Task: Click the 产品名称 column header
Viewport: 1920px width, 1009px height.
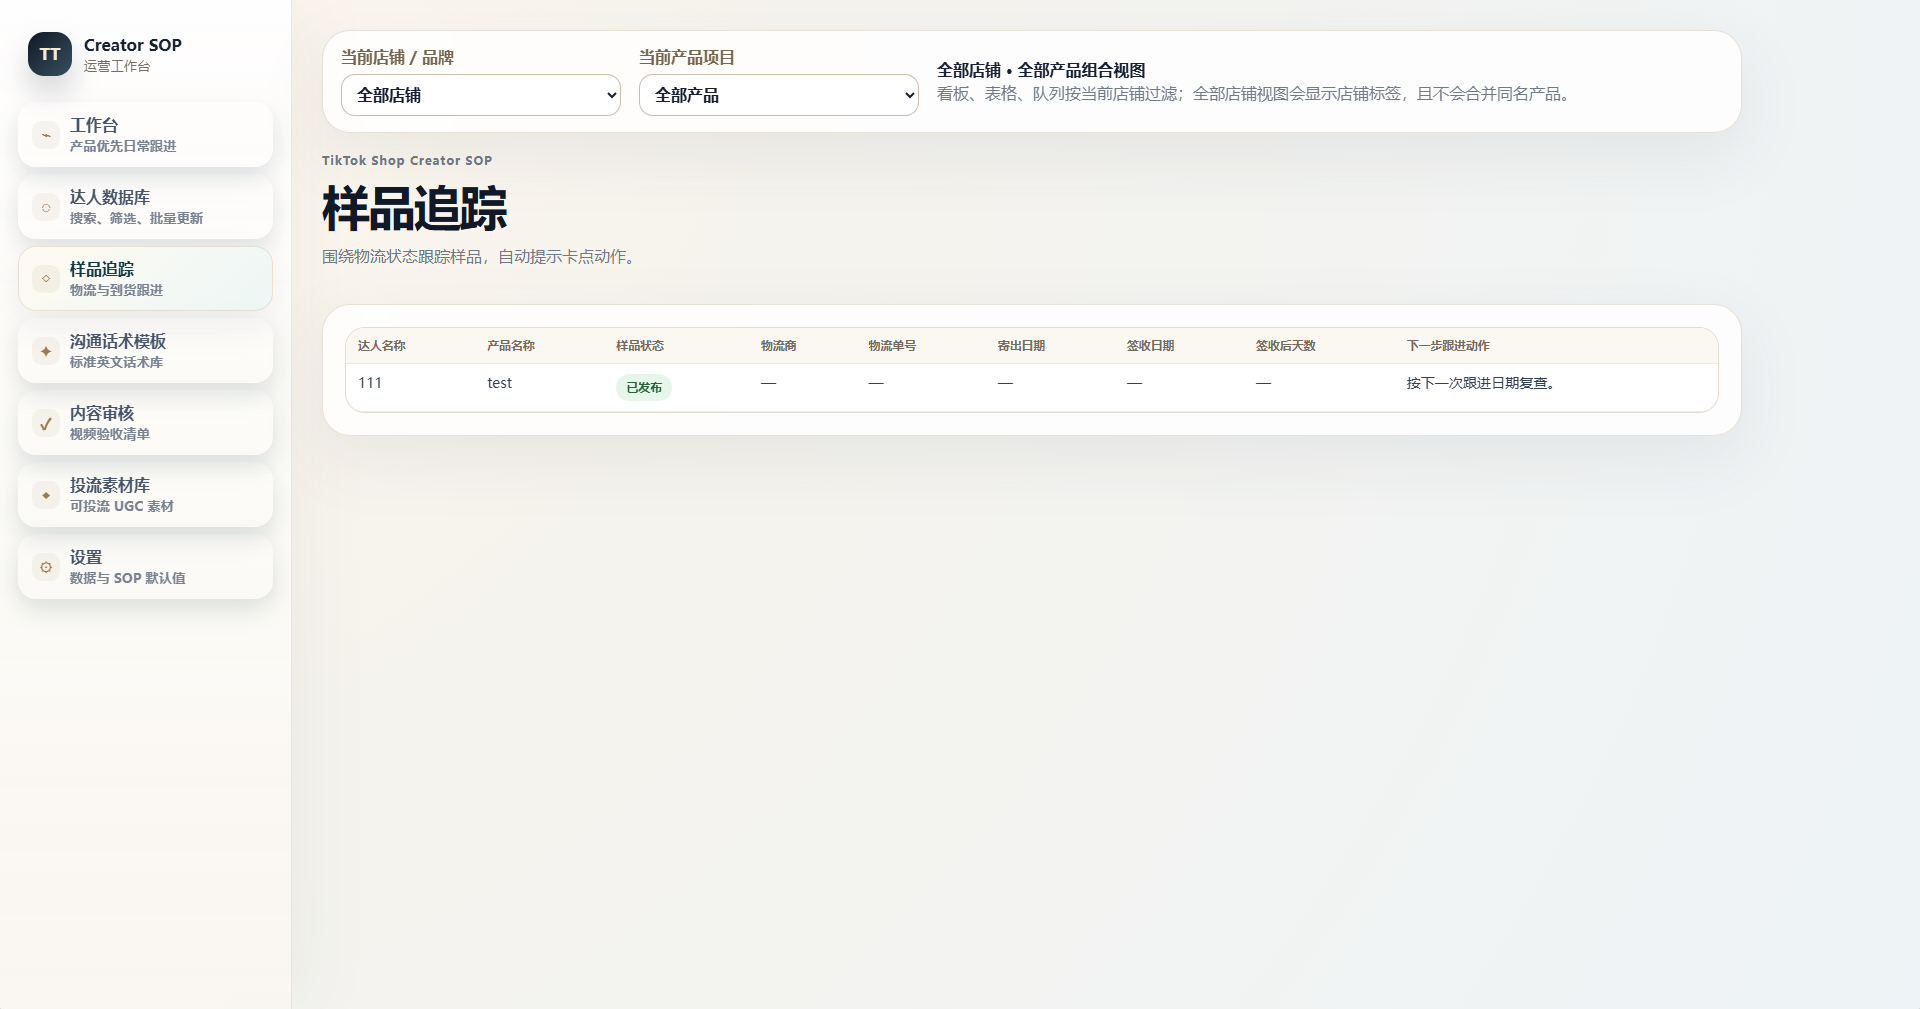Action: pyautogui.click(x=511, y=346)
